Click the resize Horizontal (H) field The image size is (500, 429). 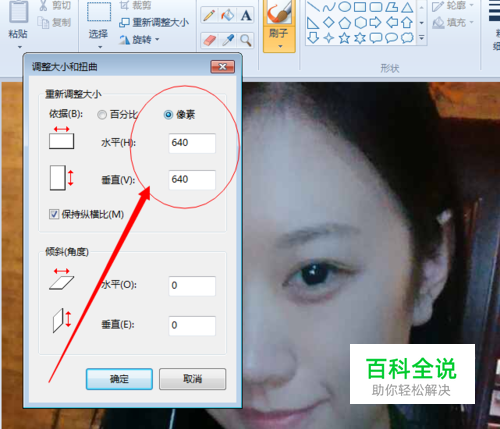(192, 143)
